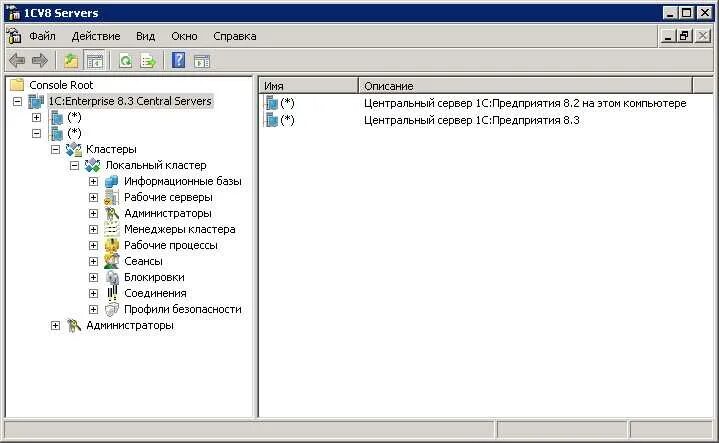This screenshot has height=443, width=719.
Task: Collapse the second (*) server node
Action: [x=36, y=133]
